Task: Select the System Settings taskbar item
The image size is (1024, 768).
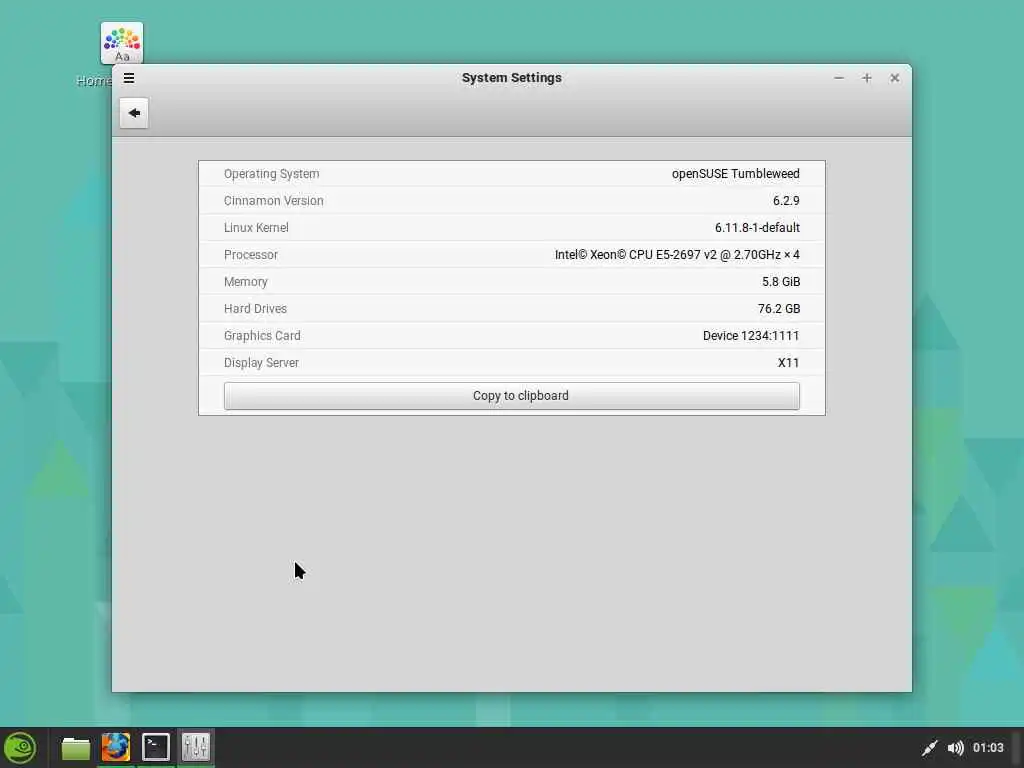Action: coord(195,748)
